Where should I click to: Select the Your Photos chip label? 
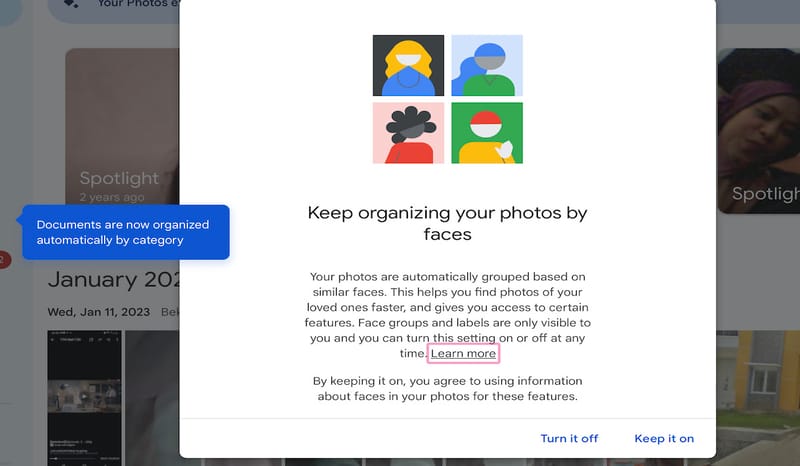137,5
